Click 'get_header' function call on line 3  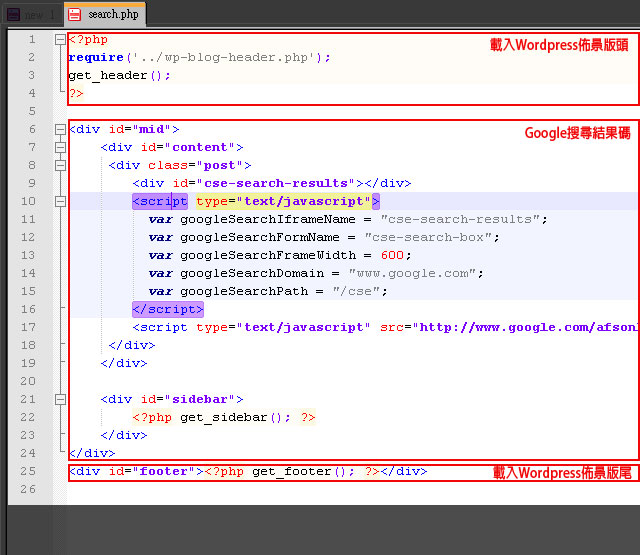click(108, 75)
